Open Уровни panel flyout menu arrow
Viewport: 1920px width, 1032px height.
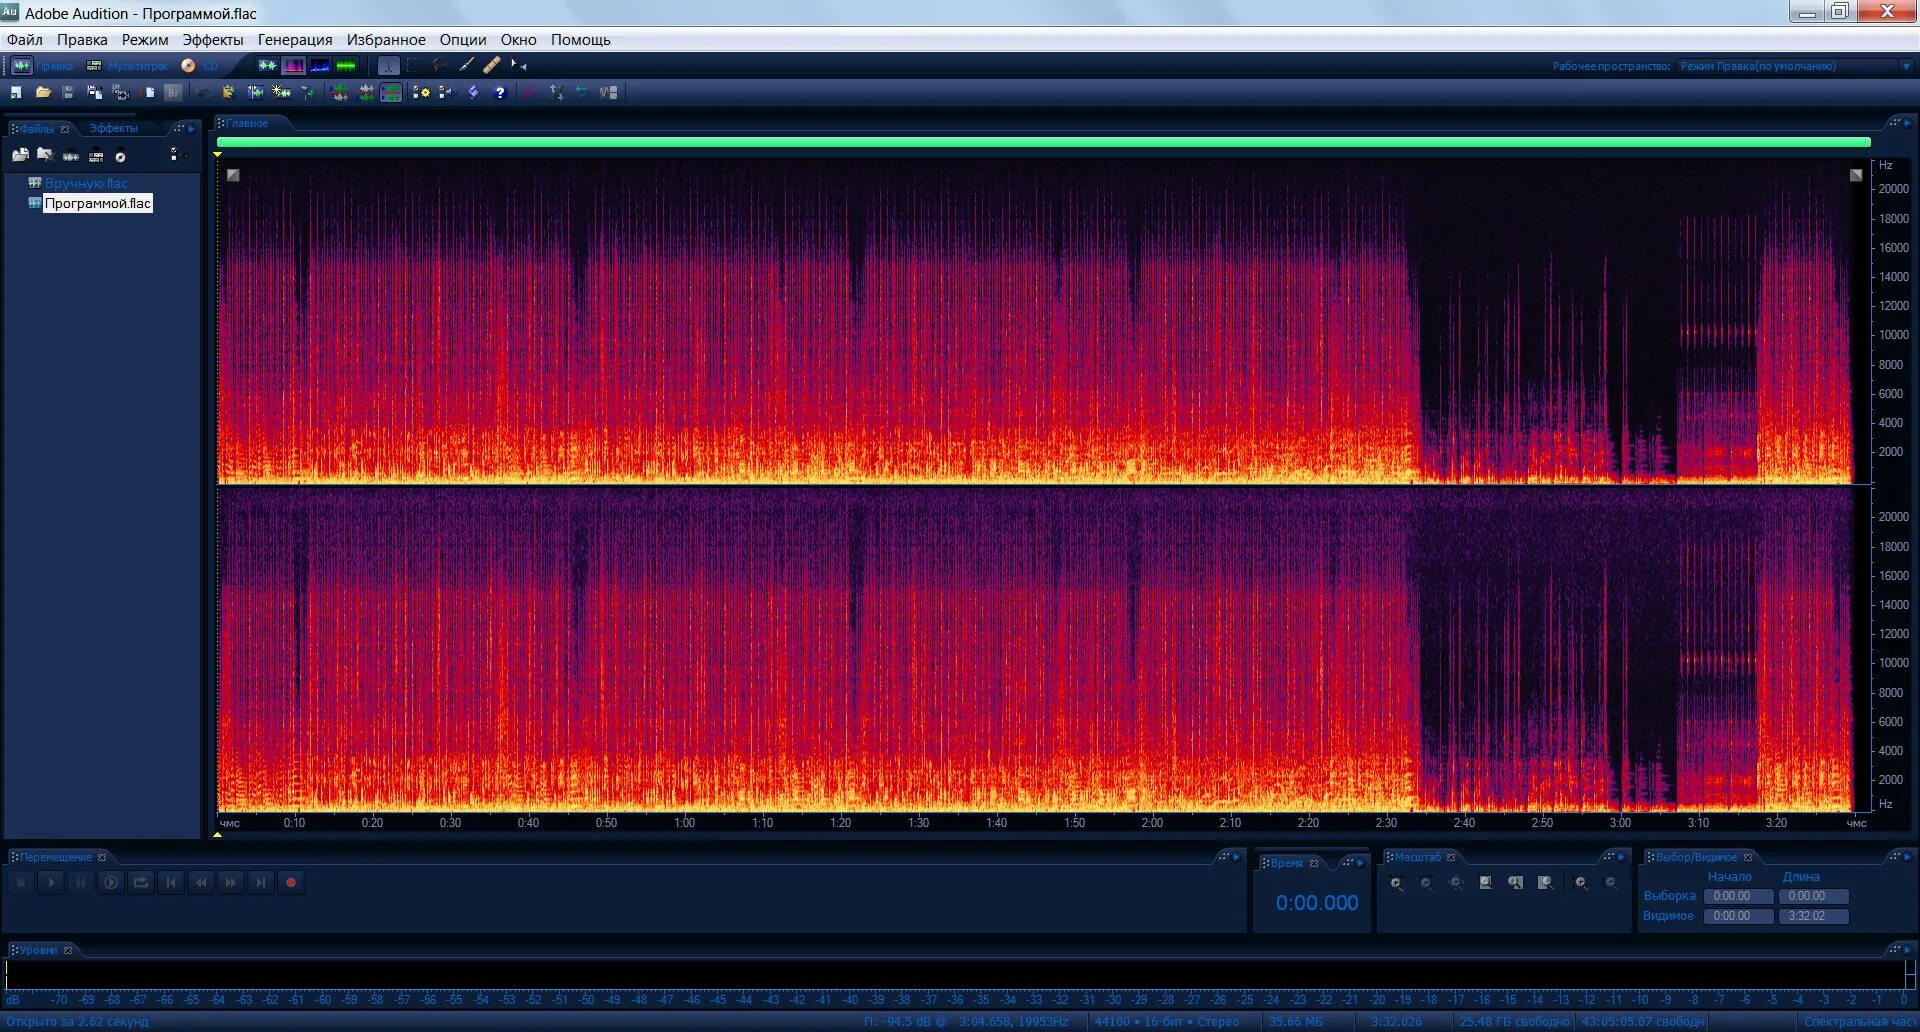tap(1907, 950)
